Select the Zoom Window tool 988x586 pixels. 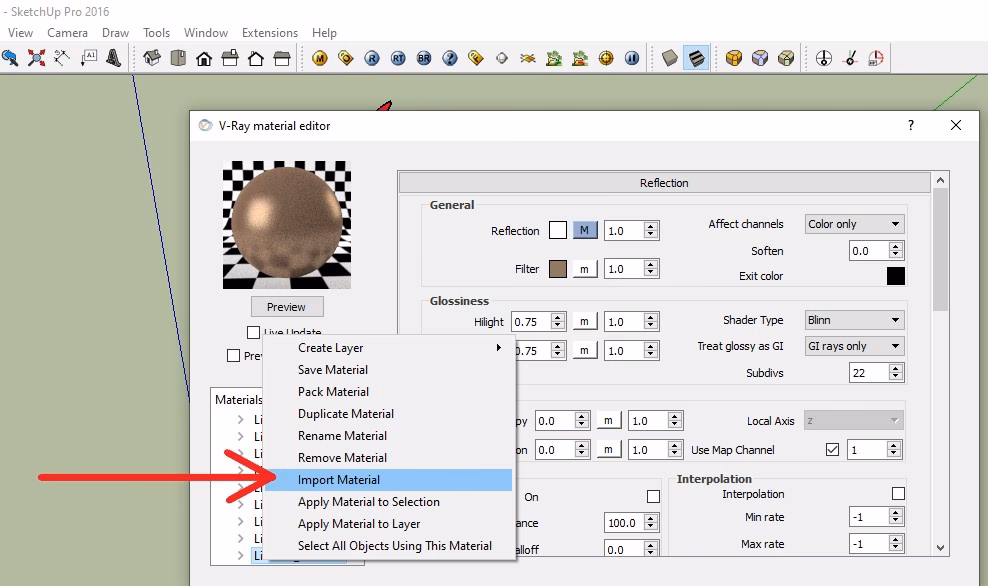(10, 59)
